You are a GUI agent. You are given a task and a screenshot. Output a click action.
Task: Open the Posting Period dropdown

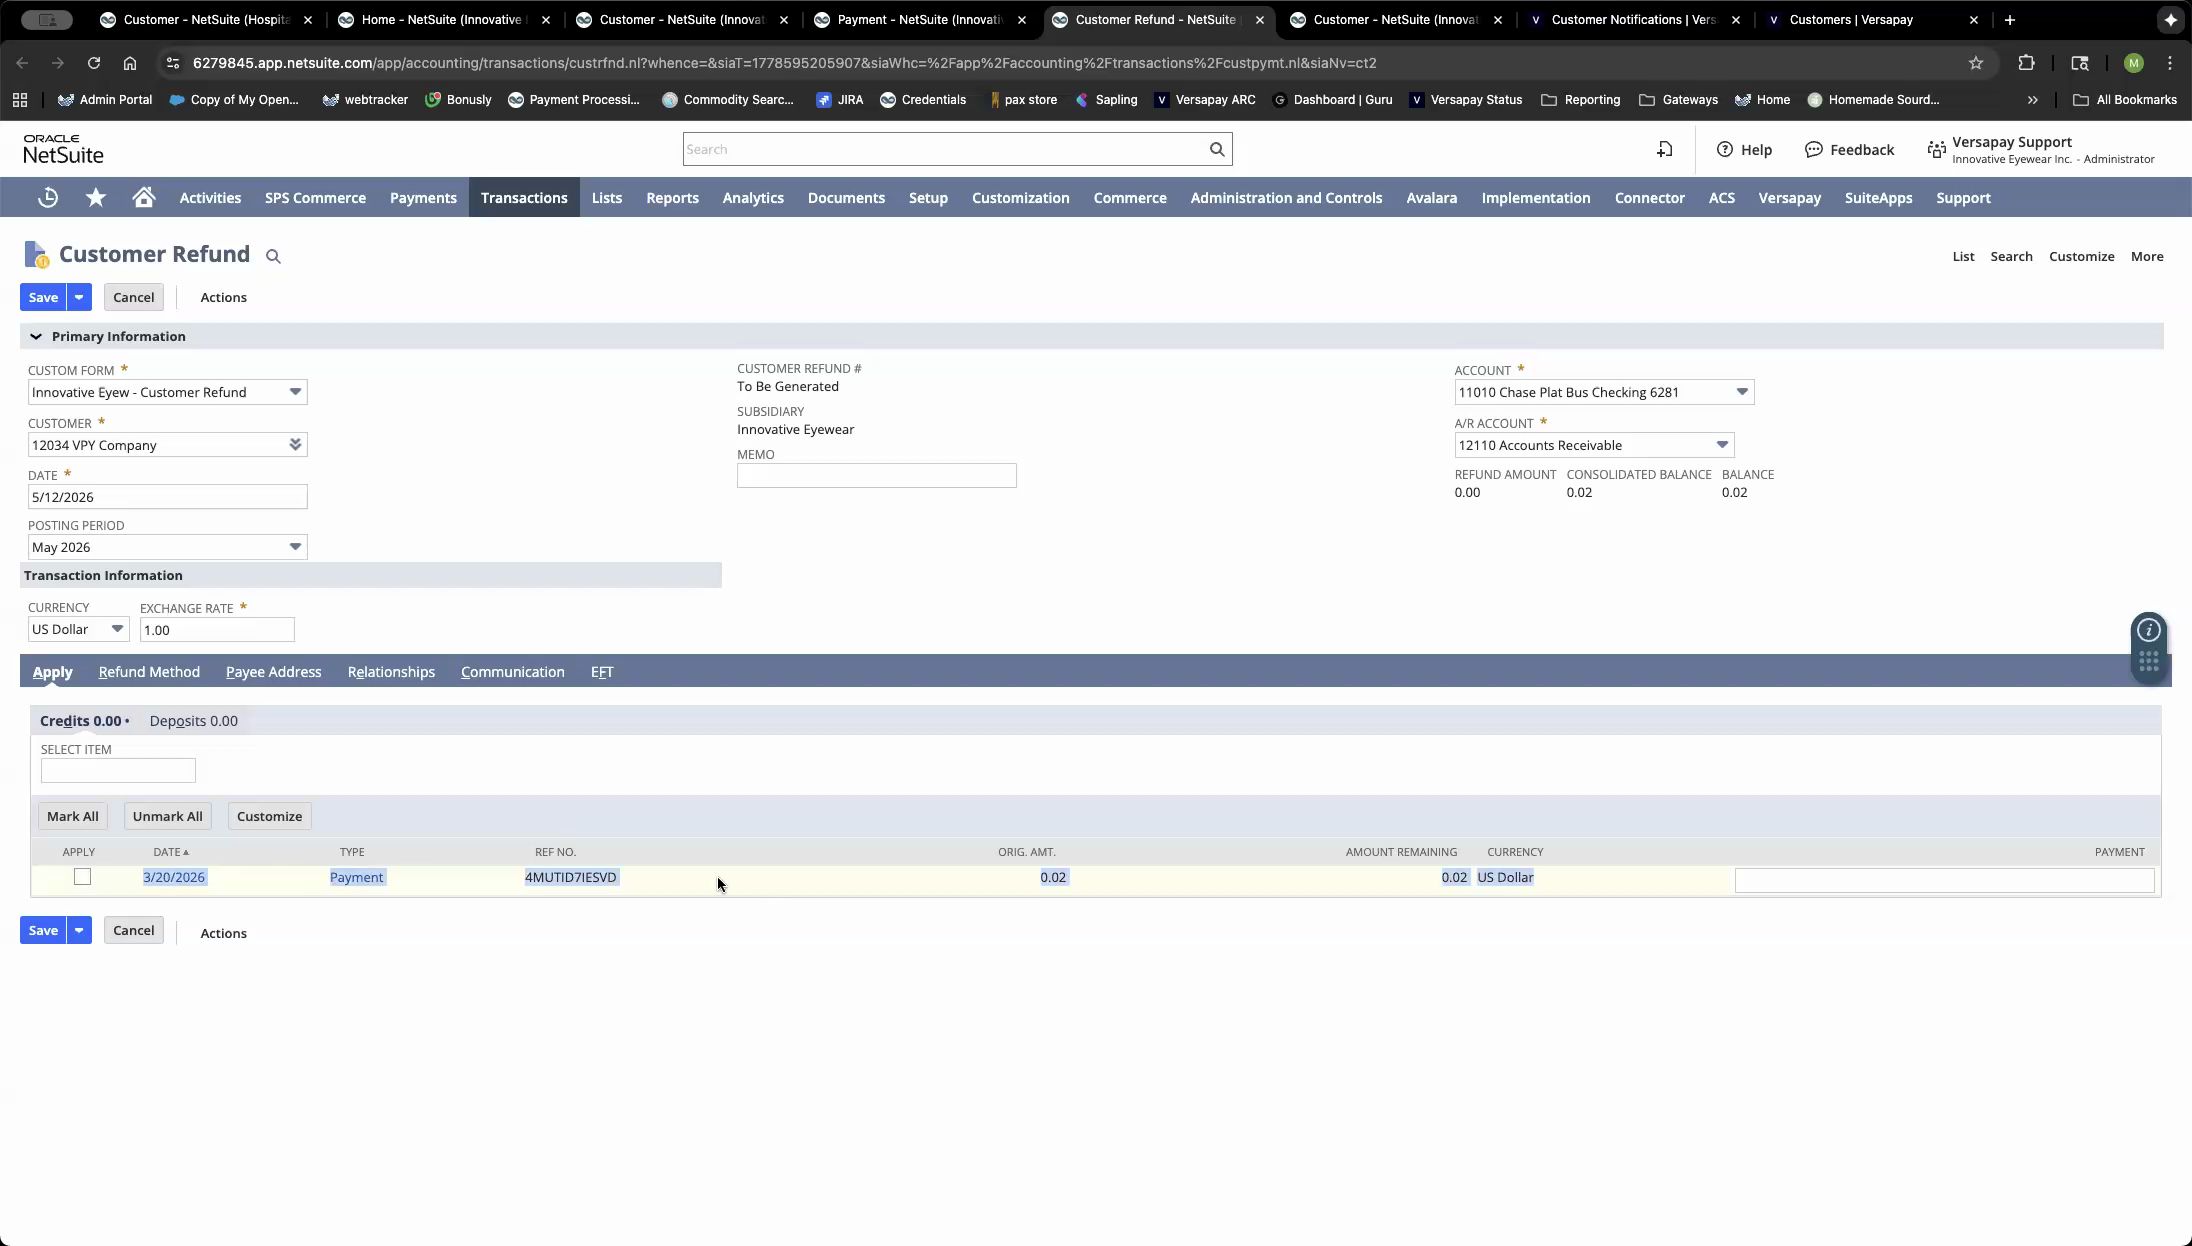pyautogui.click(x=295, y=547)
